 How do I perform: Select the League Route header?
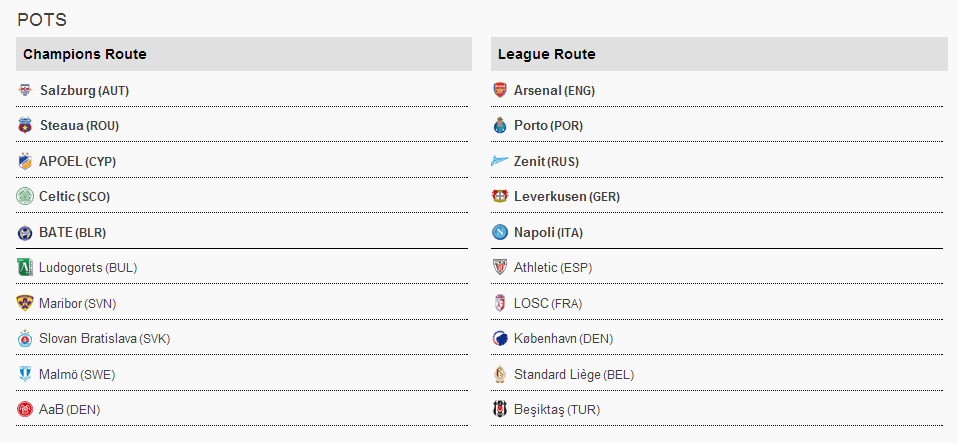pos(546,54)
